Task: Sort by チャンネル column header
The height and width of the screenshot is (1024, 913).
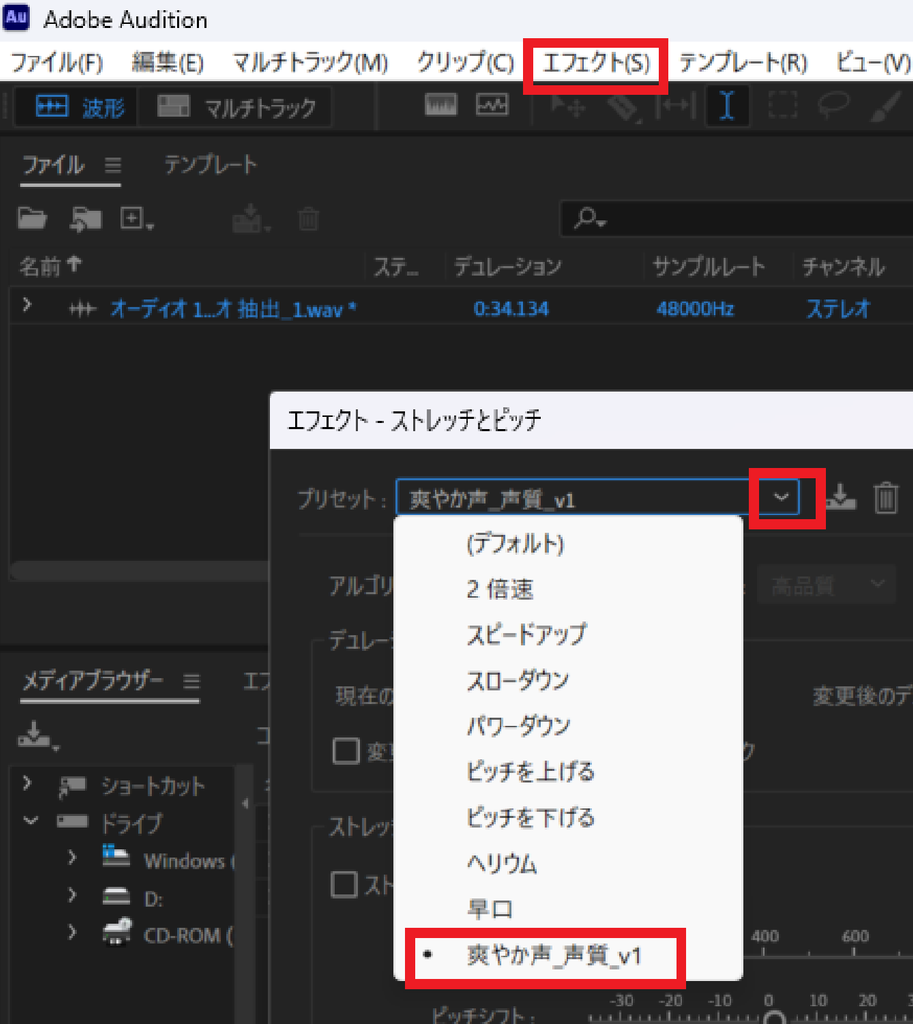Action: pos(843,266)
